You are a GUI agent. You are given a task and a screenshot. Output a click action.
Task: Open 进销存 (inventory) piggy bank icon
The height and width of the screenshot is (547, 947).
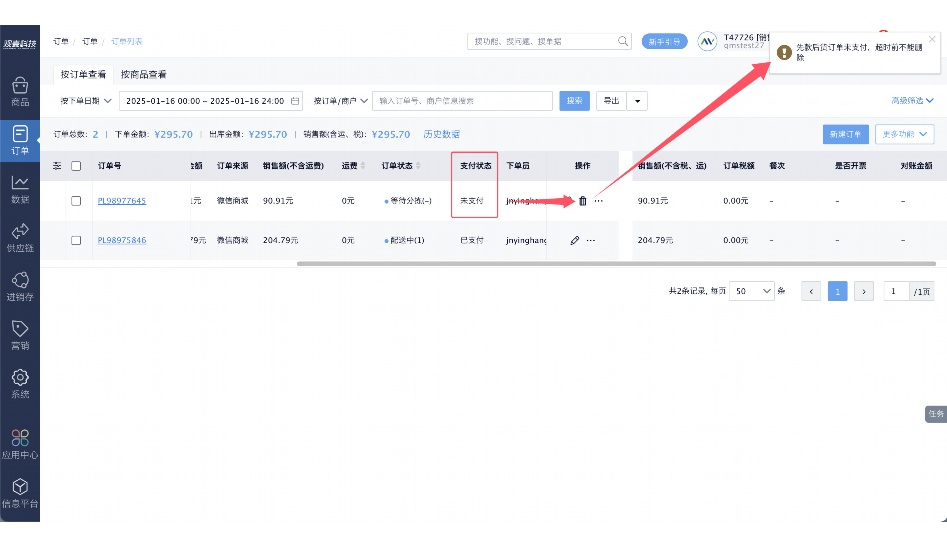coord(20,283)
